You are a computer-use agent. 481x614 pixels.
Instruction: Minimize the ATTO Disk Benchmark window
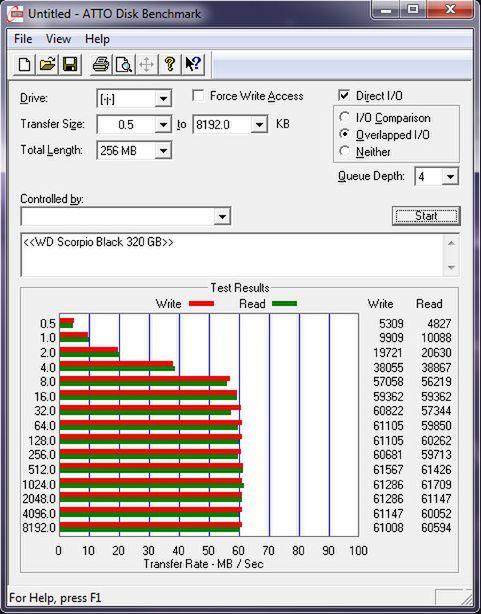click(386, 10)
